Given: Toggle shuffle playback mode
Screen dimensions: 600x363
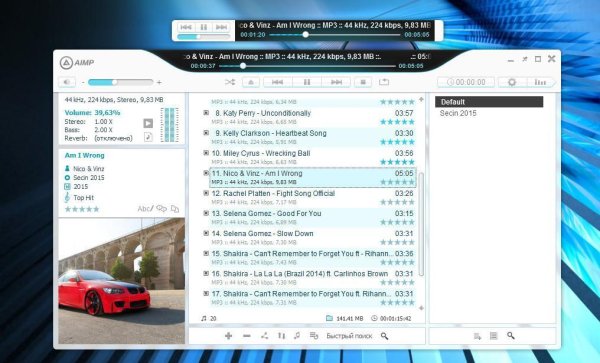Looking at the screenshot, I should [x=230, y=82].
